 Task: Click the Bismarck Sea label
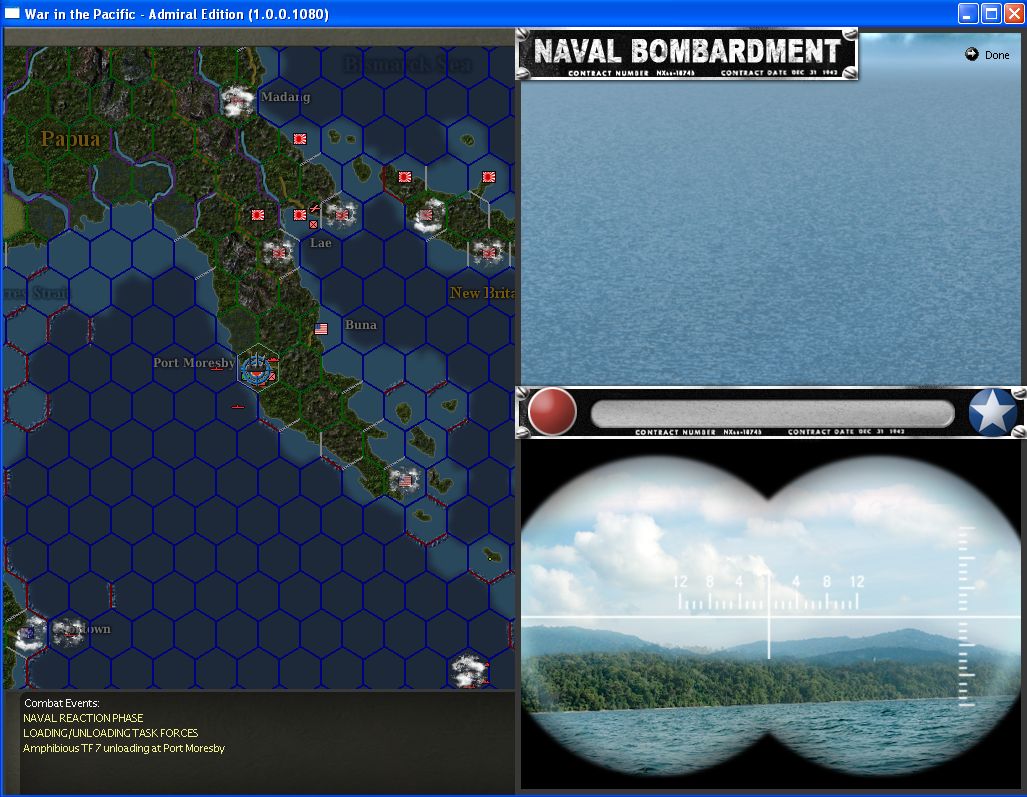[407, 64]
